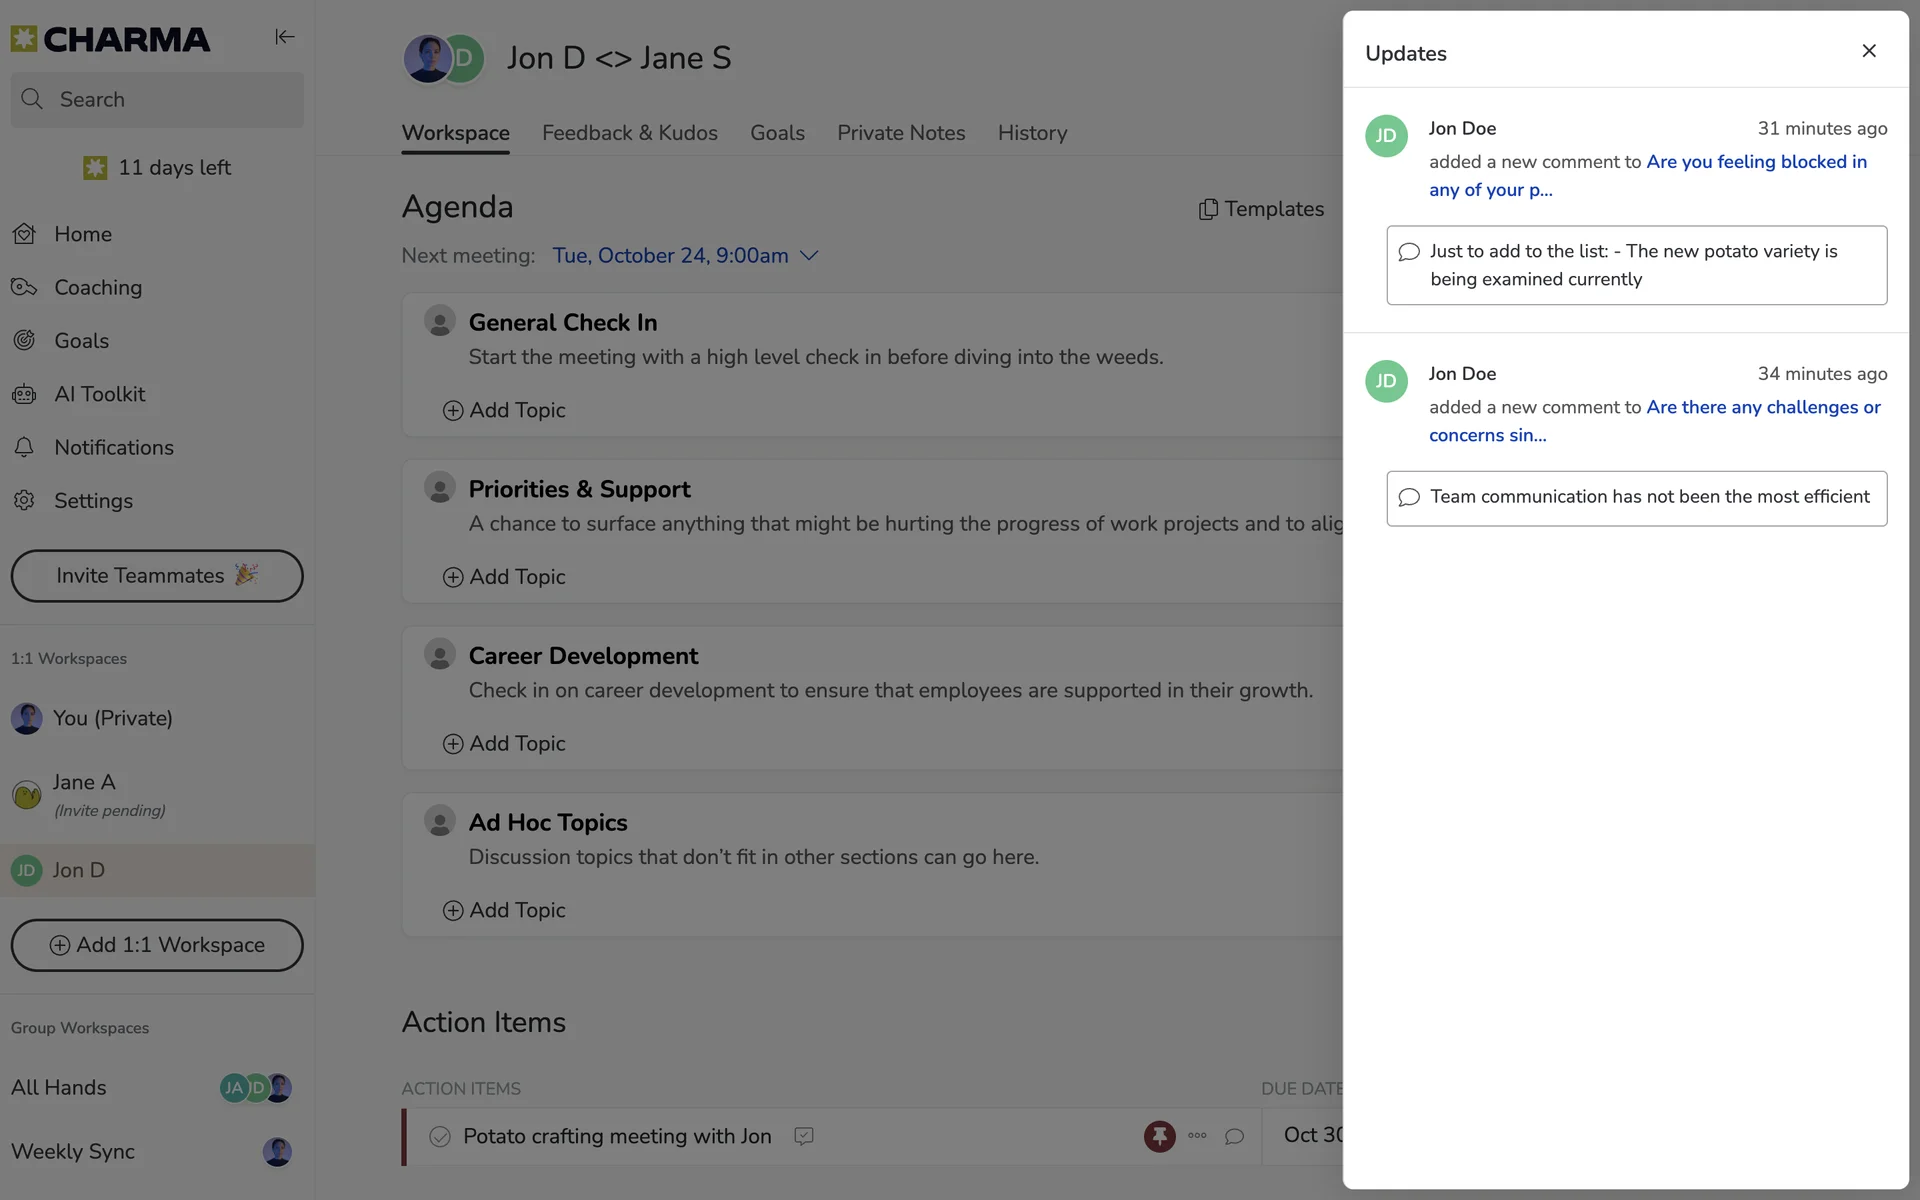Open comment bubble on Potato crafting item
Screen dimensions: 1920x1200
point(1234,1136)
